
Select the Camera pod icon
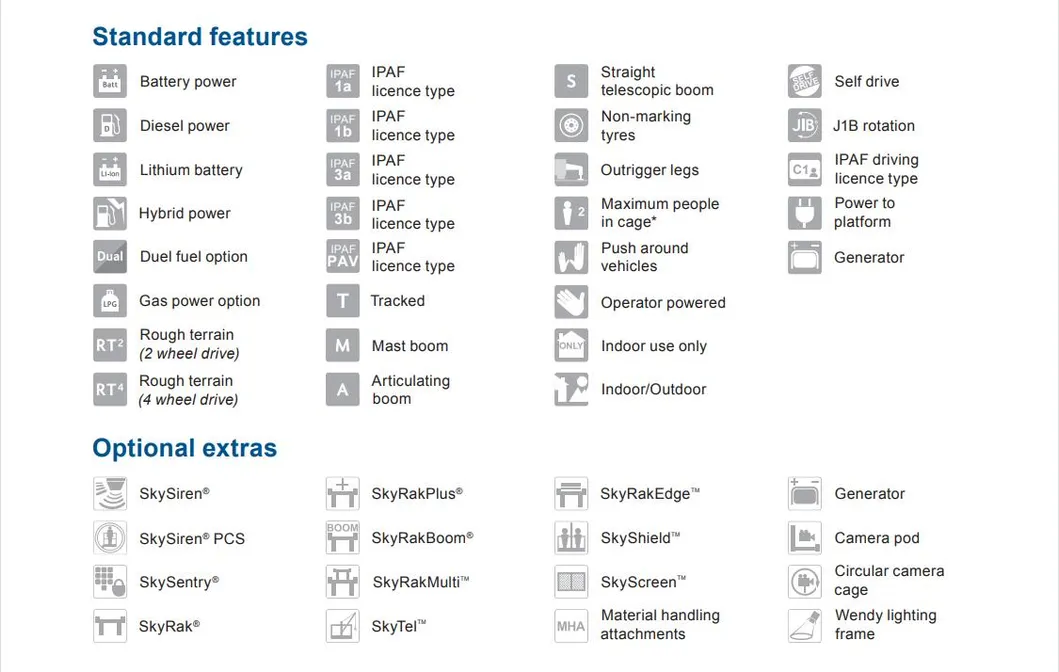coord(804,538)
